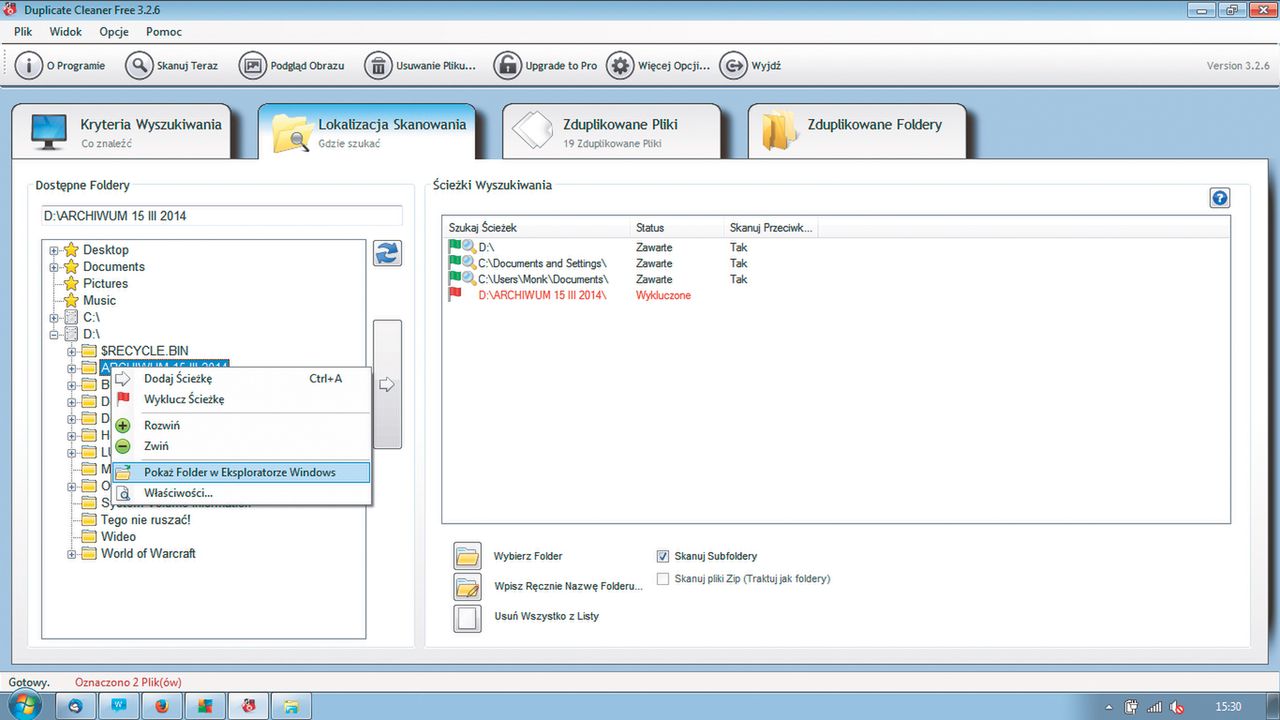The width and height of the screenshot is (1280, 720).
Task: Switch to Zduplikowane Foldery tab
Action: coord(857,132)
